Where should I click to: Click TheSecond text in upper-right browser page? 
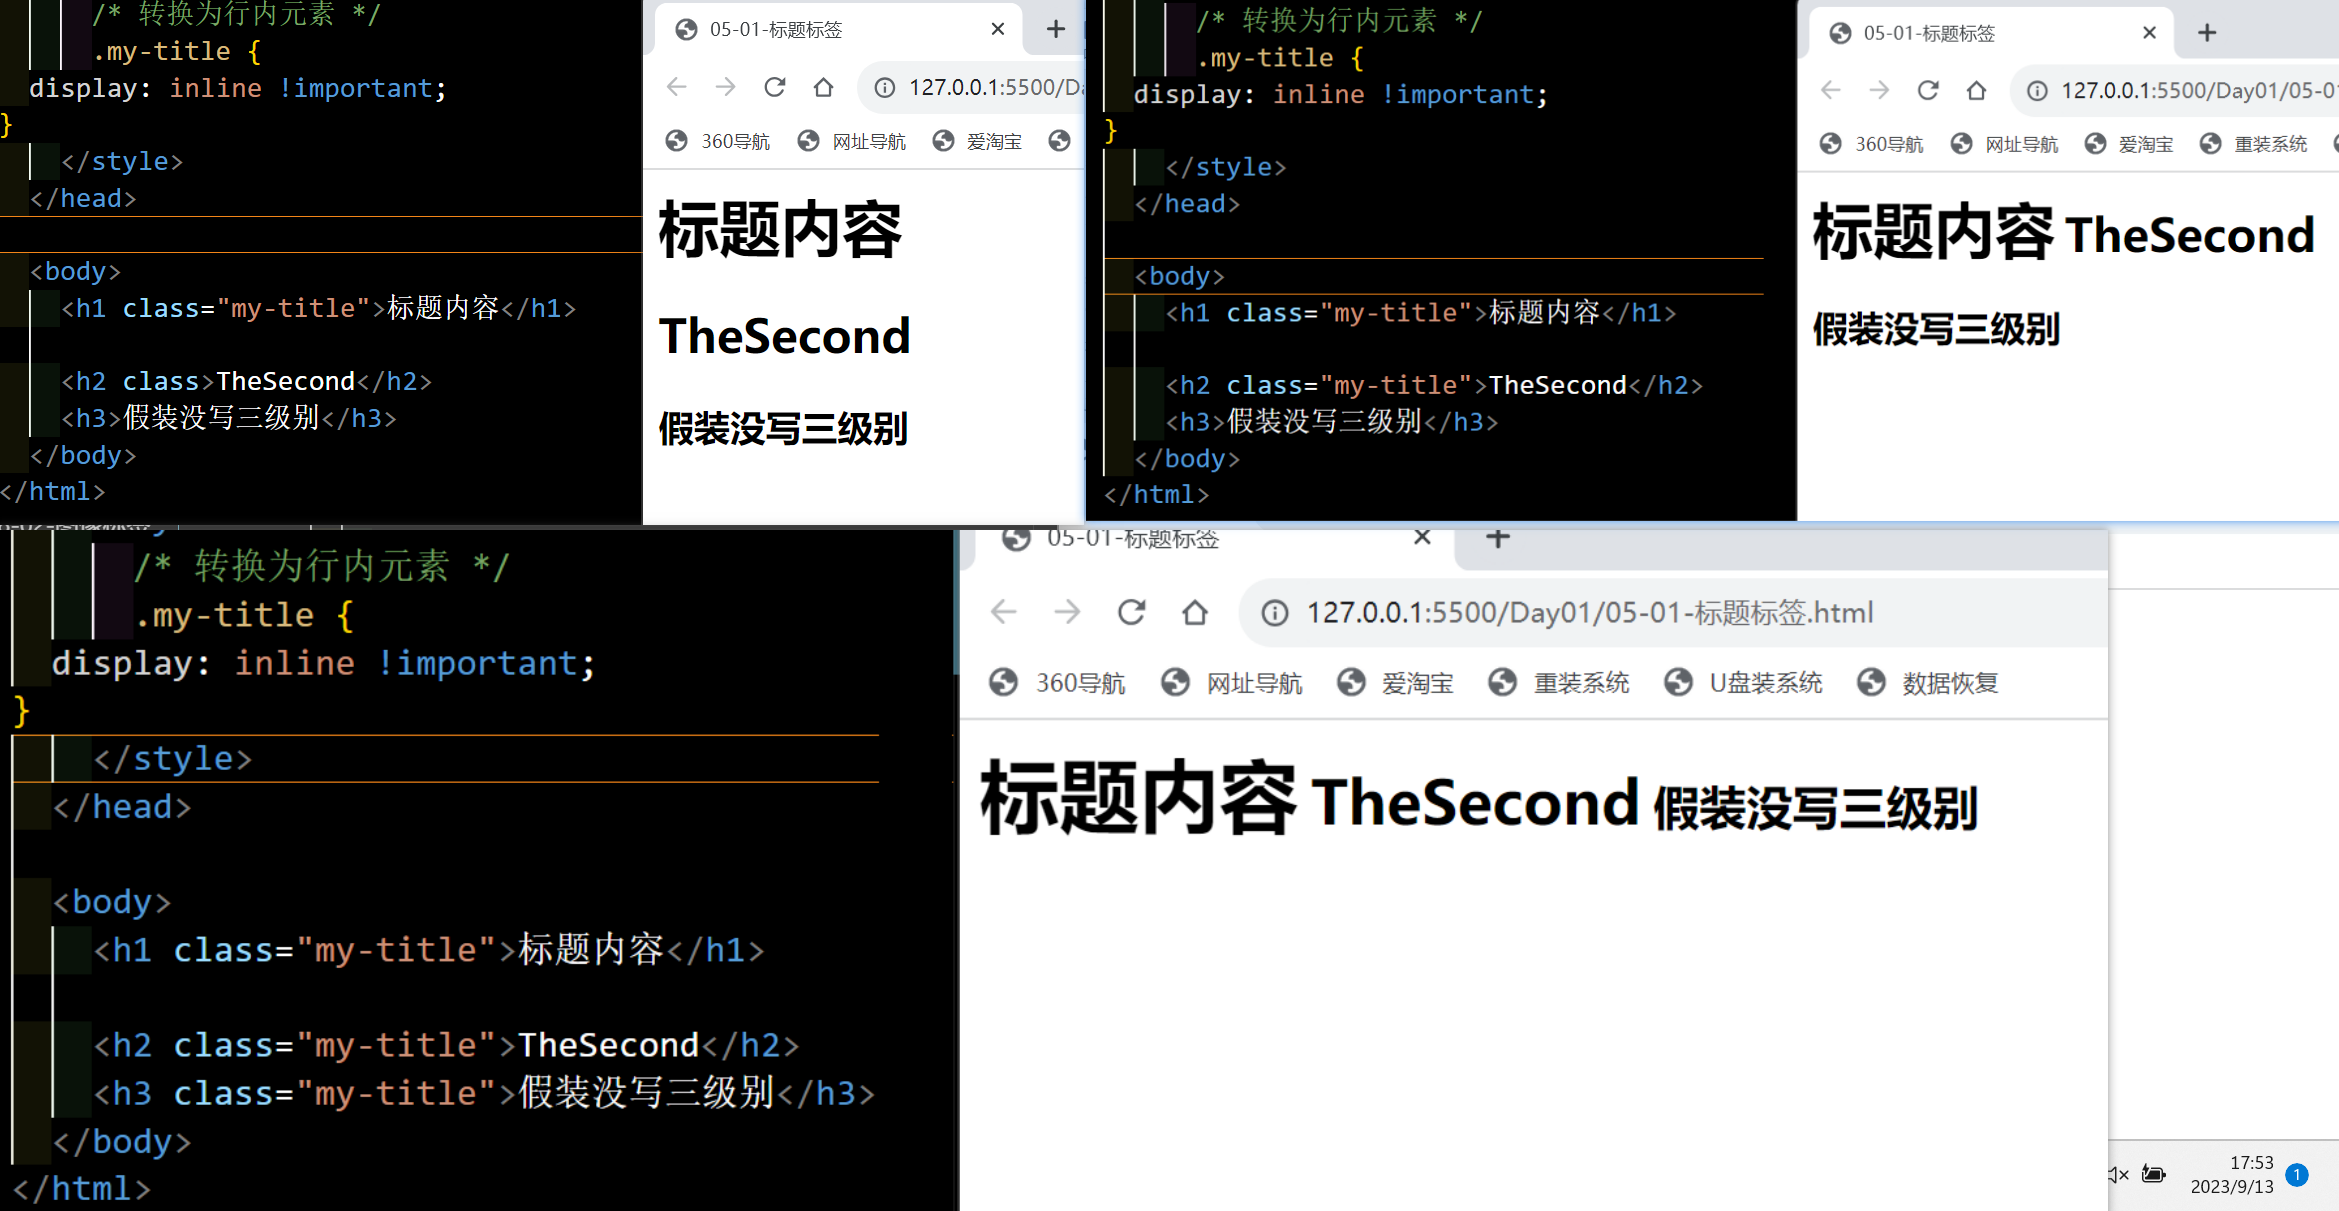[2190, 236]
